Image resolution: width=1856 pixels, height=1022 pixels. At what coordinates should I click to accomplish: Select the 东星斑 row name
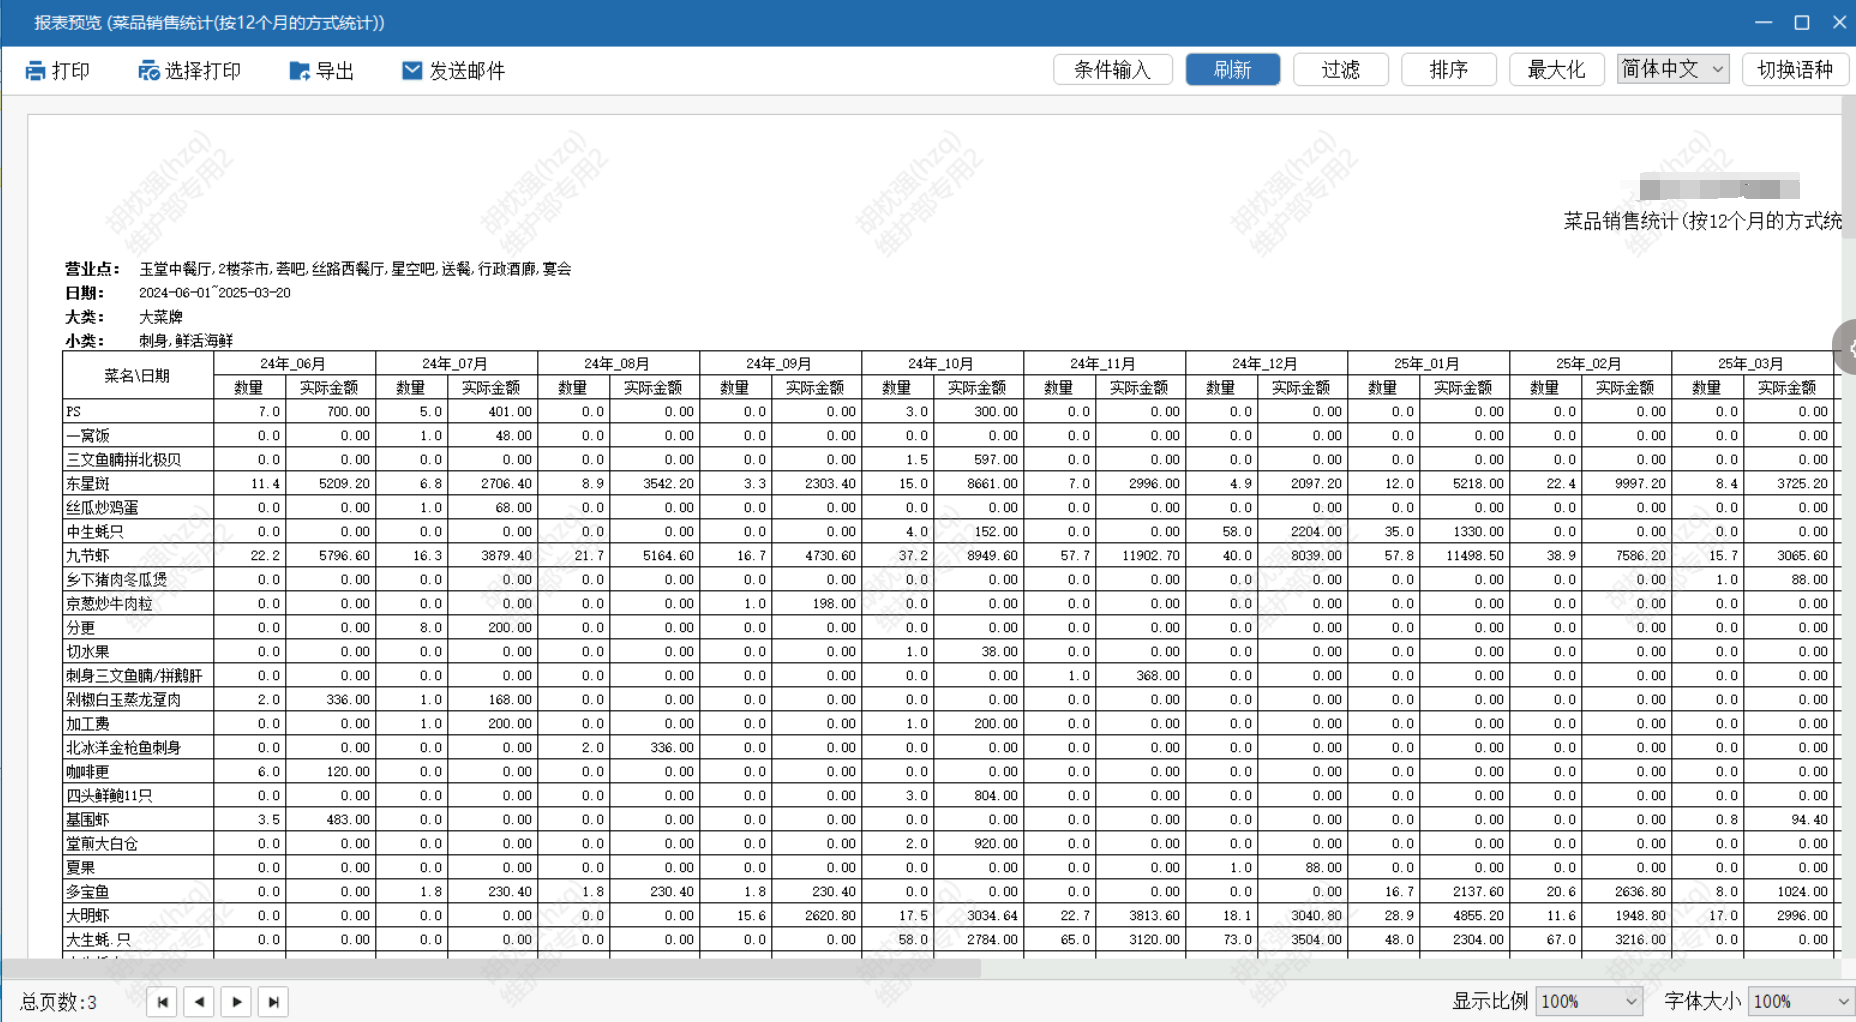[138, 484]
